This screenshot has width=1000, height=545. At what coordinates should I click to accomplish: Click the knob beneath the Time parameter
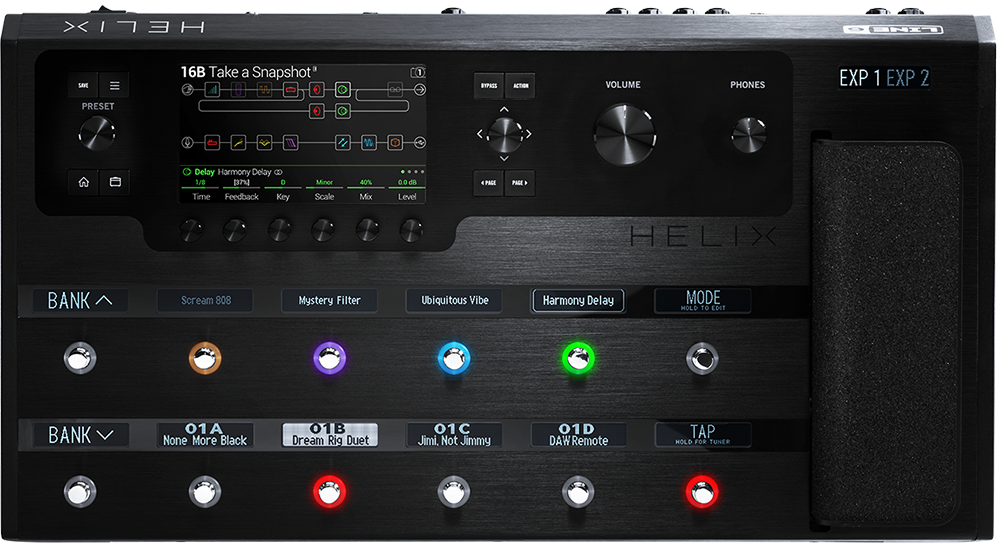coord(191,230)
